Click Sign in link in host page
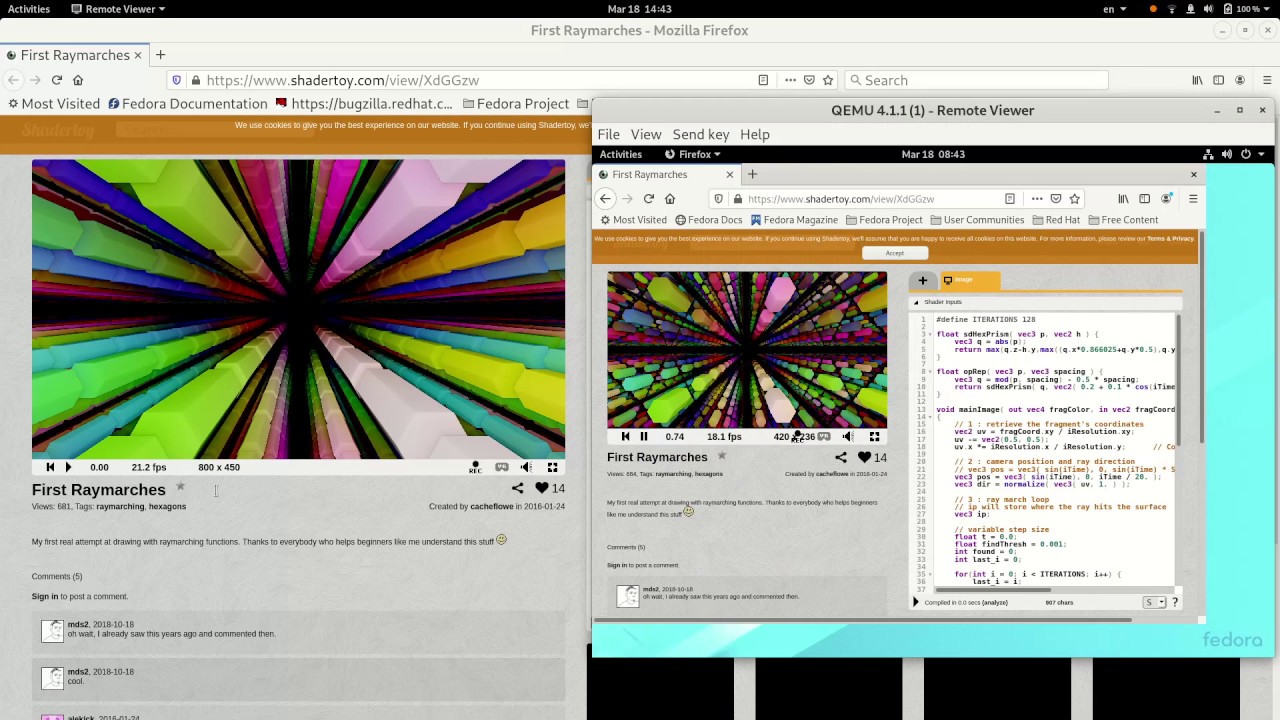Viewport: 1280px width, 720px height. (x=45, y=596)
